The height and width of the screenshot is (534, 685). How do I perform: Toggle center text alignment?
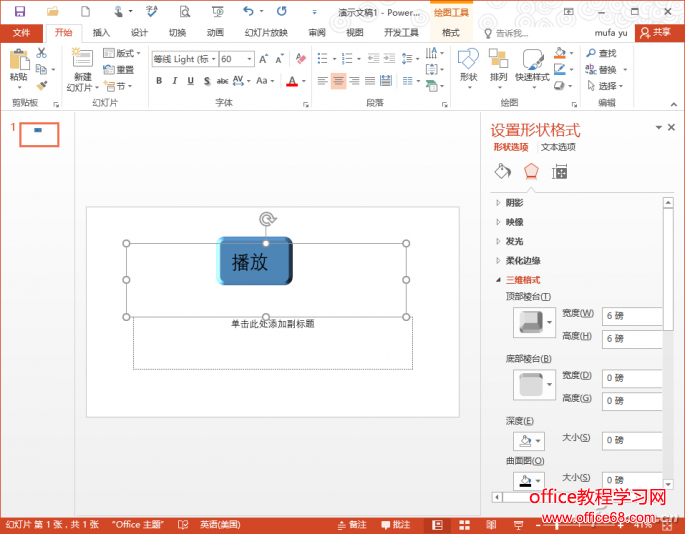click(339, 81)
